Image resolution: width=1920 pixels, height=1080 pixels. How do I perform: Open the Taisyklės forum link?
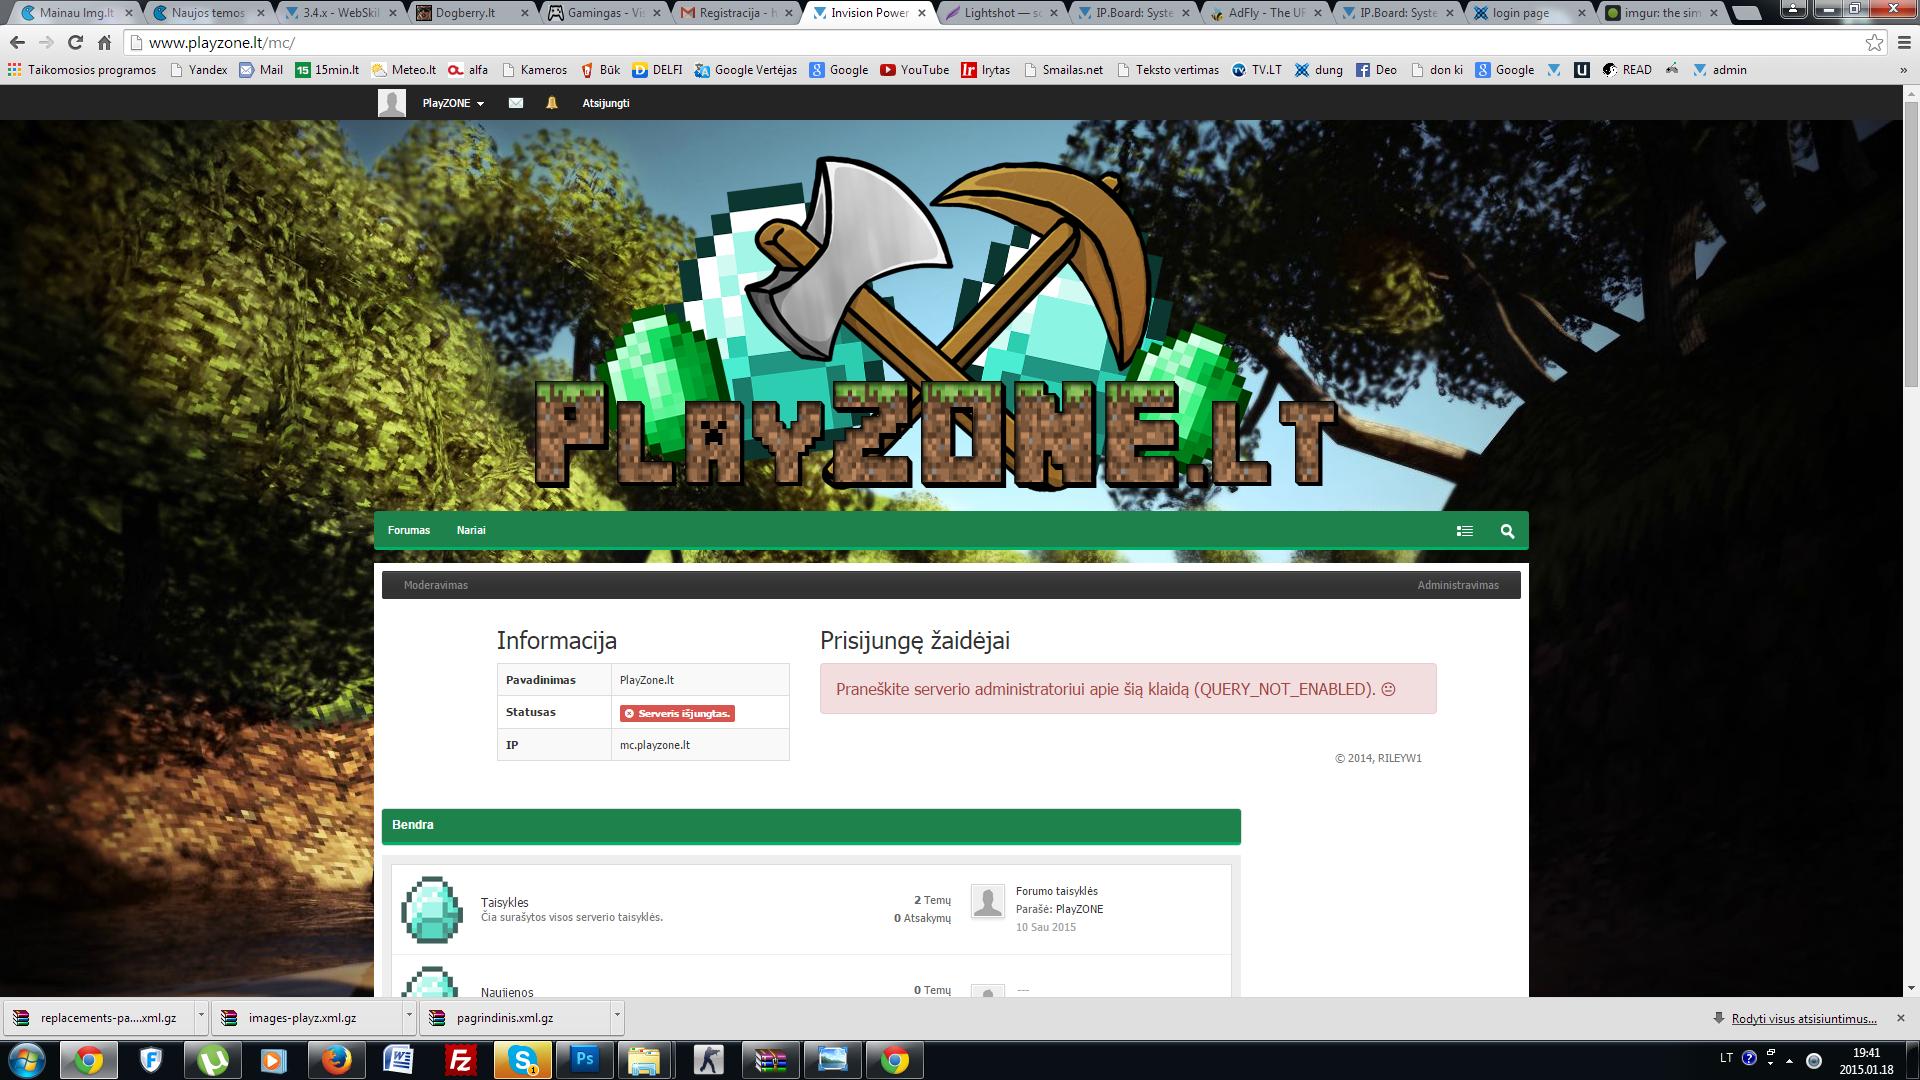[x=504, y=902]
